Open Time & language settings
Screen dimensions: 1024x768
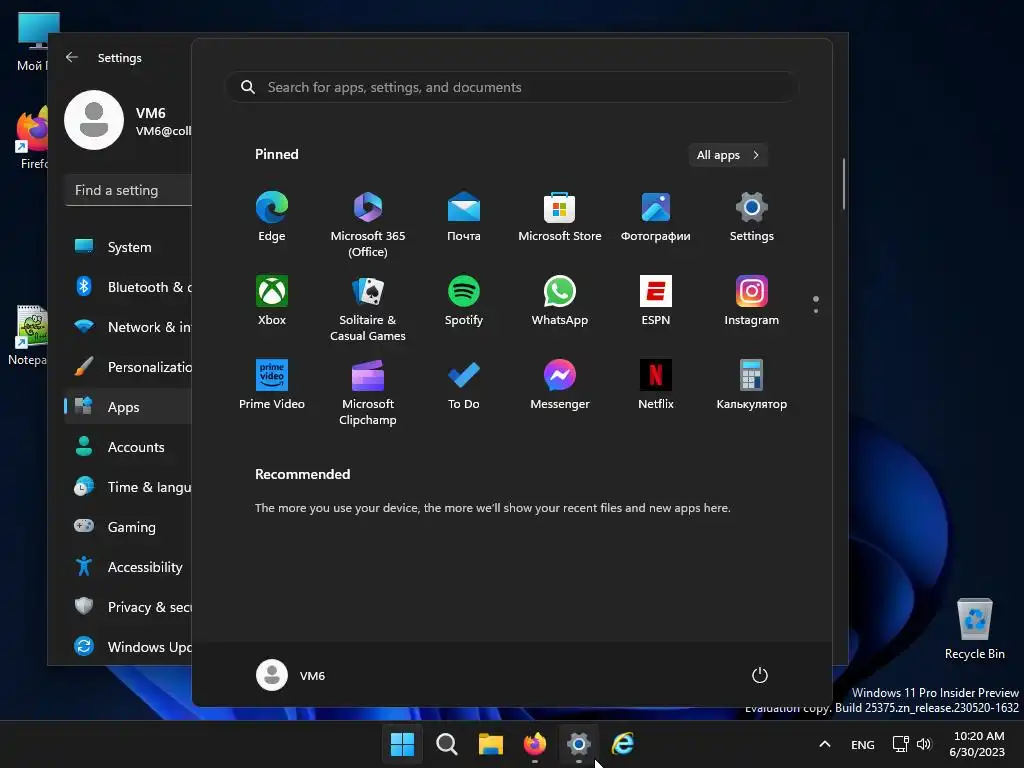[128, 487]
